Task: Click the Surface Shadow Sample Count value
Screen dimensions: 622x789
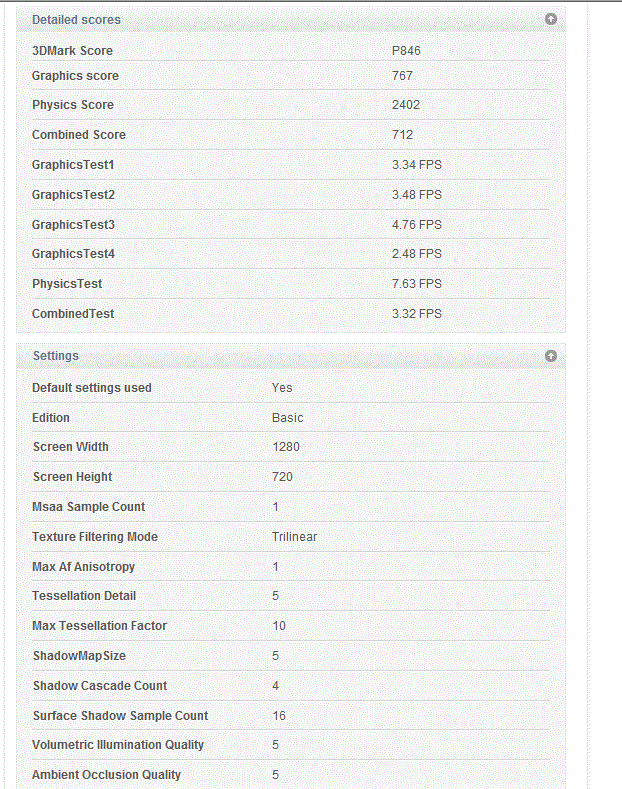Action: [278, 716]
